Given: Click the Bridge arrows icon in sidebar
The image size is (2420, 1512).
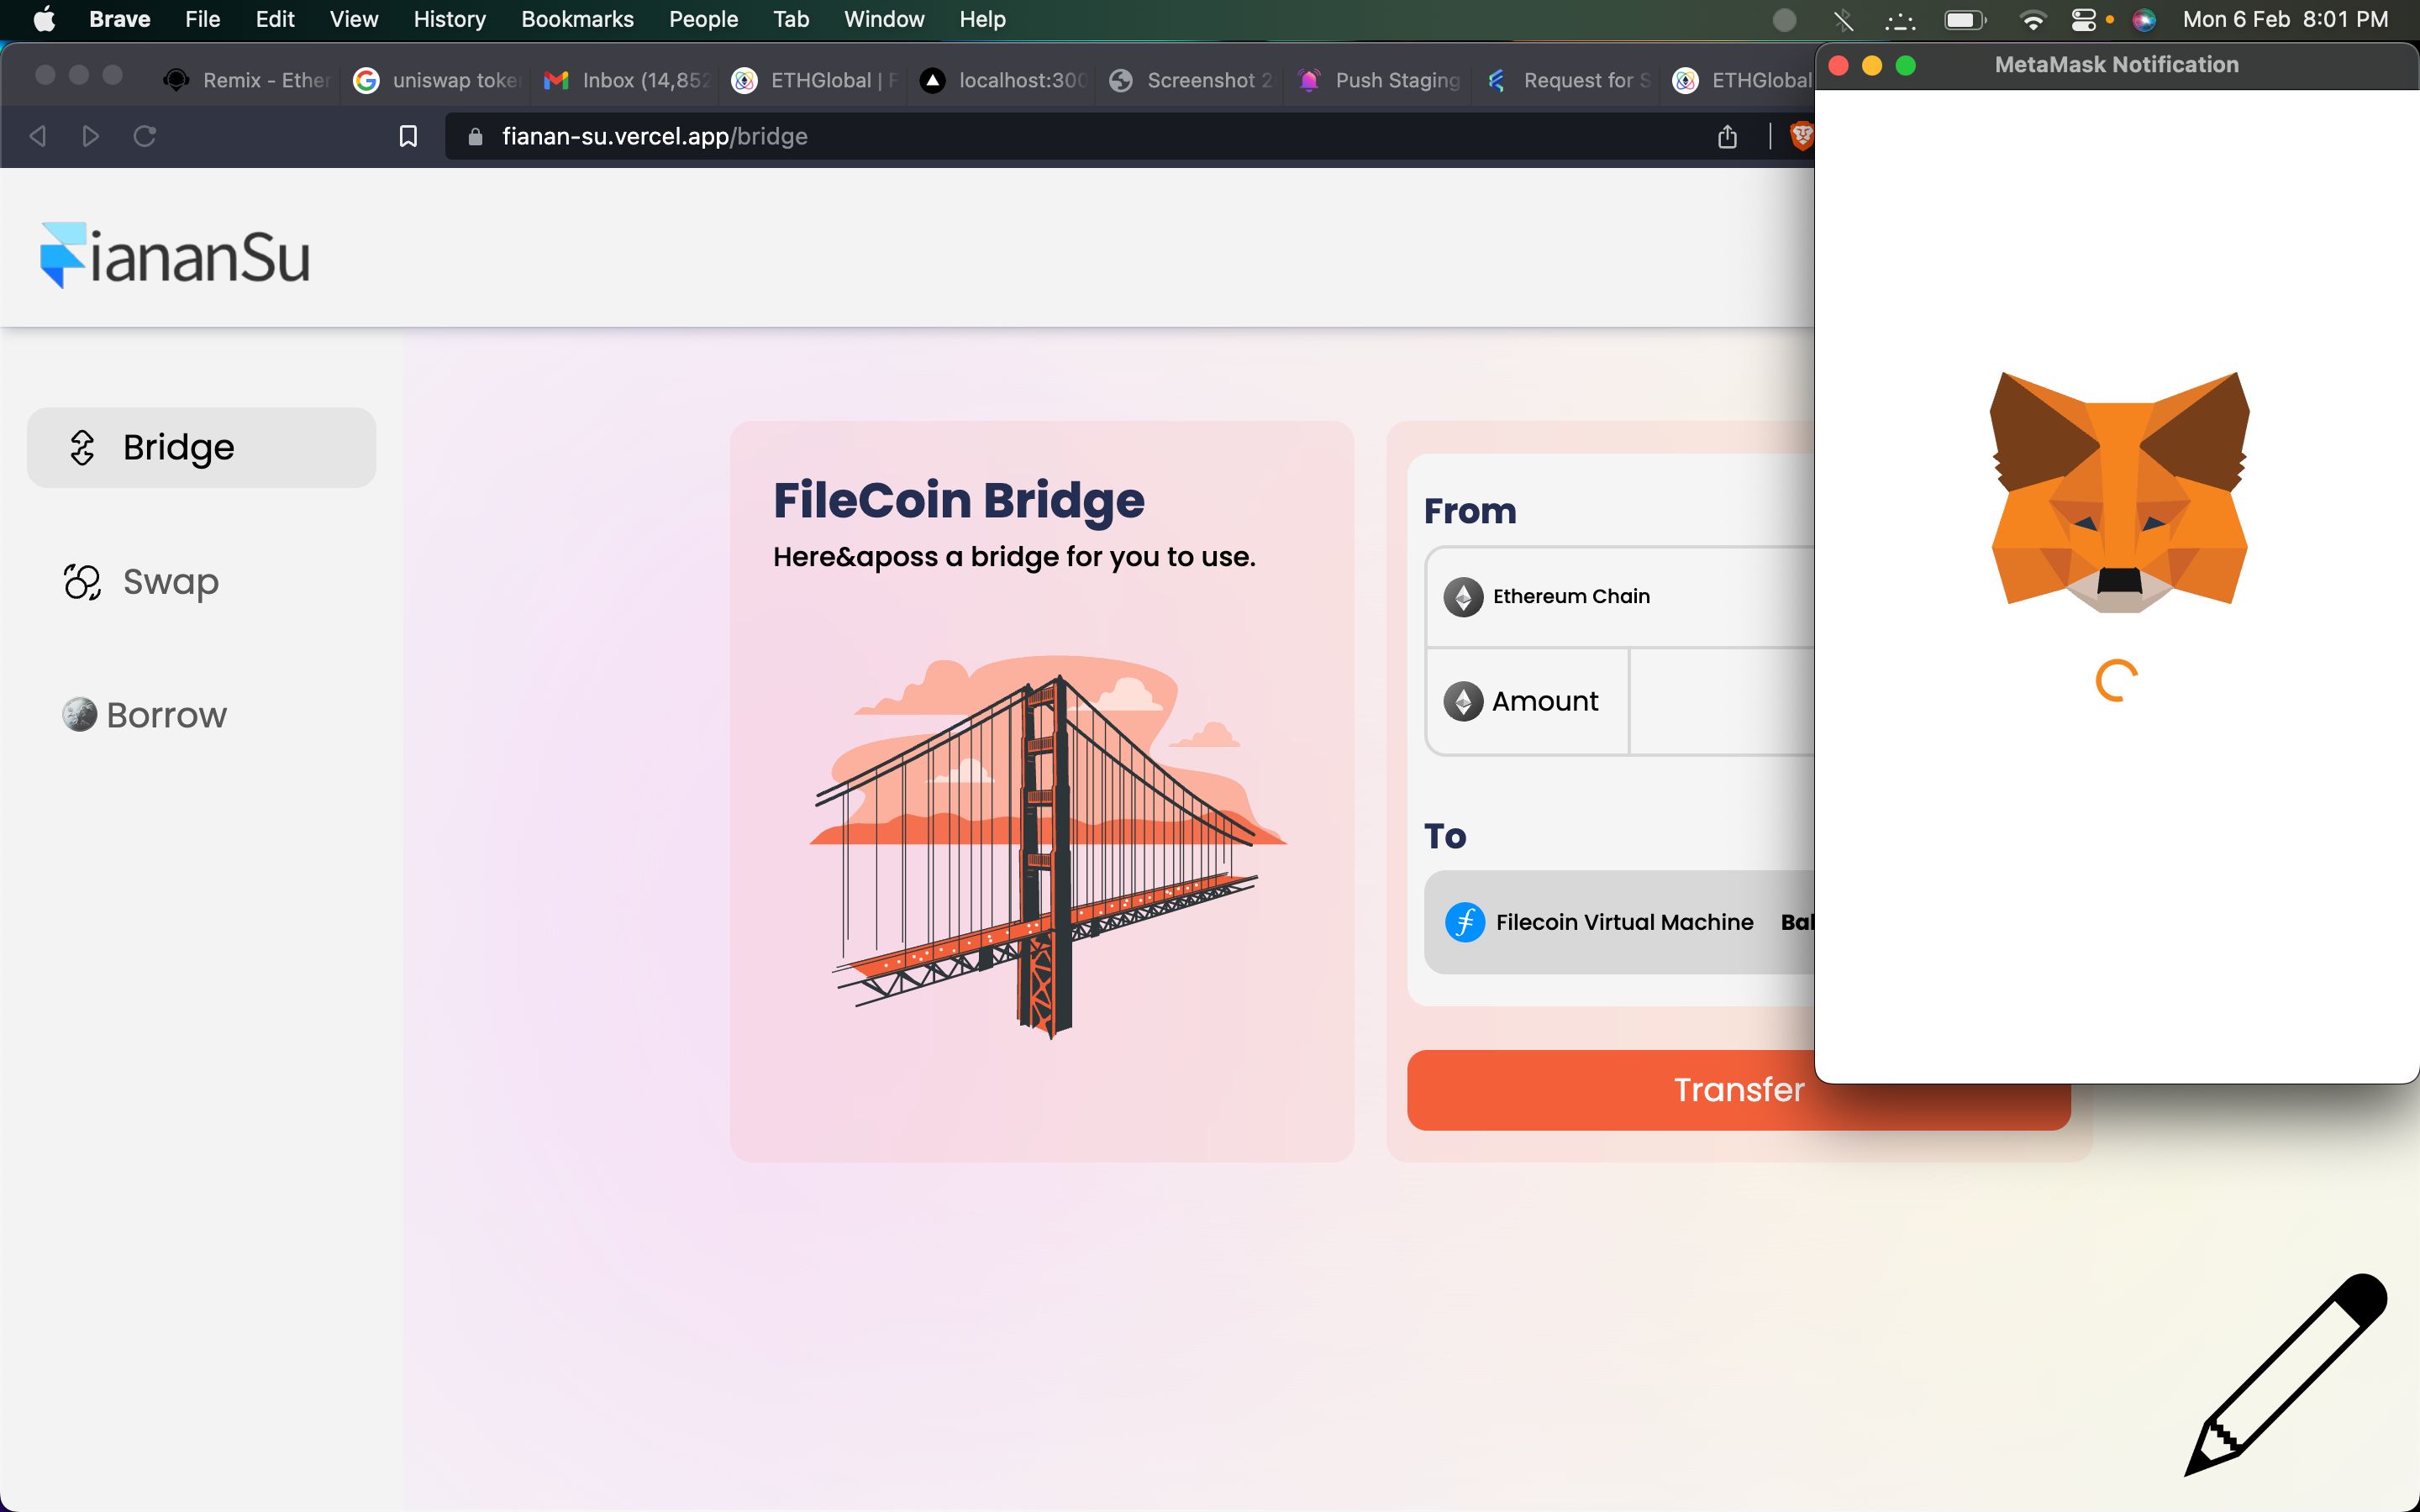Looking at the screenshot, I should tap(82, 447).
